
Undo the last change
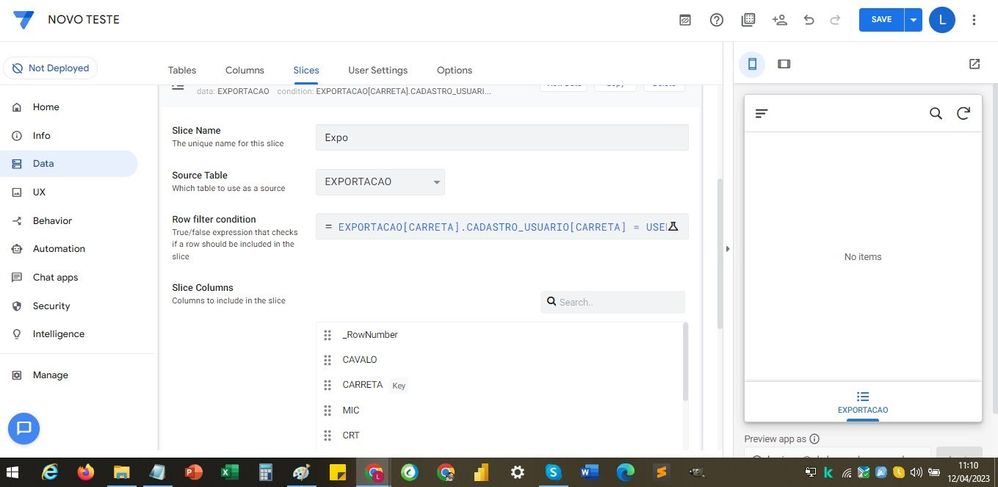point(809,20)
